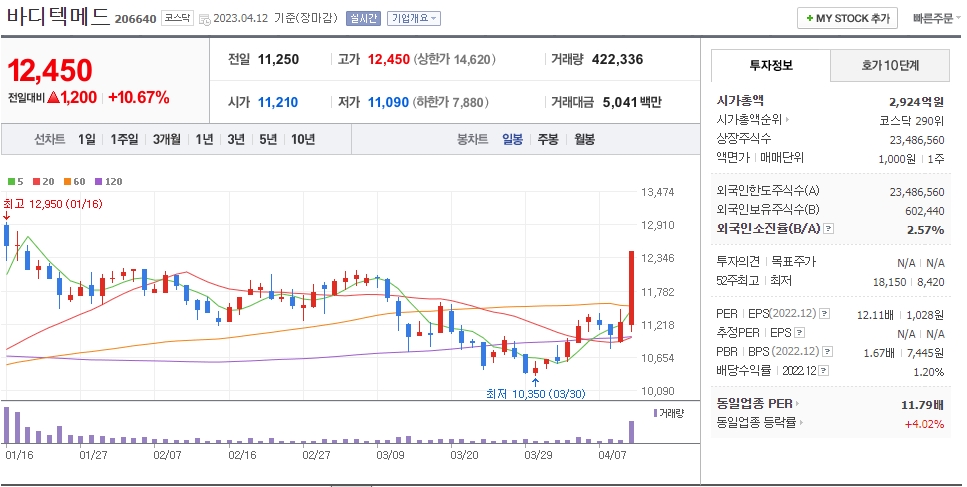Open the 투자정보 tab
Viewport: 967px width, 487px height.
pos(771,65)
